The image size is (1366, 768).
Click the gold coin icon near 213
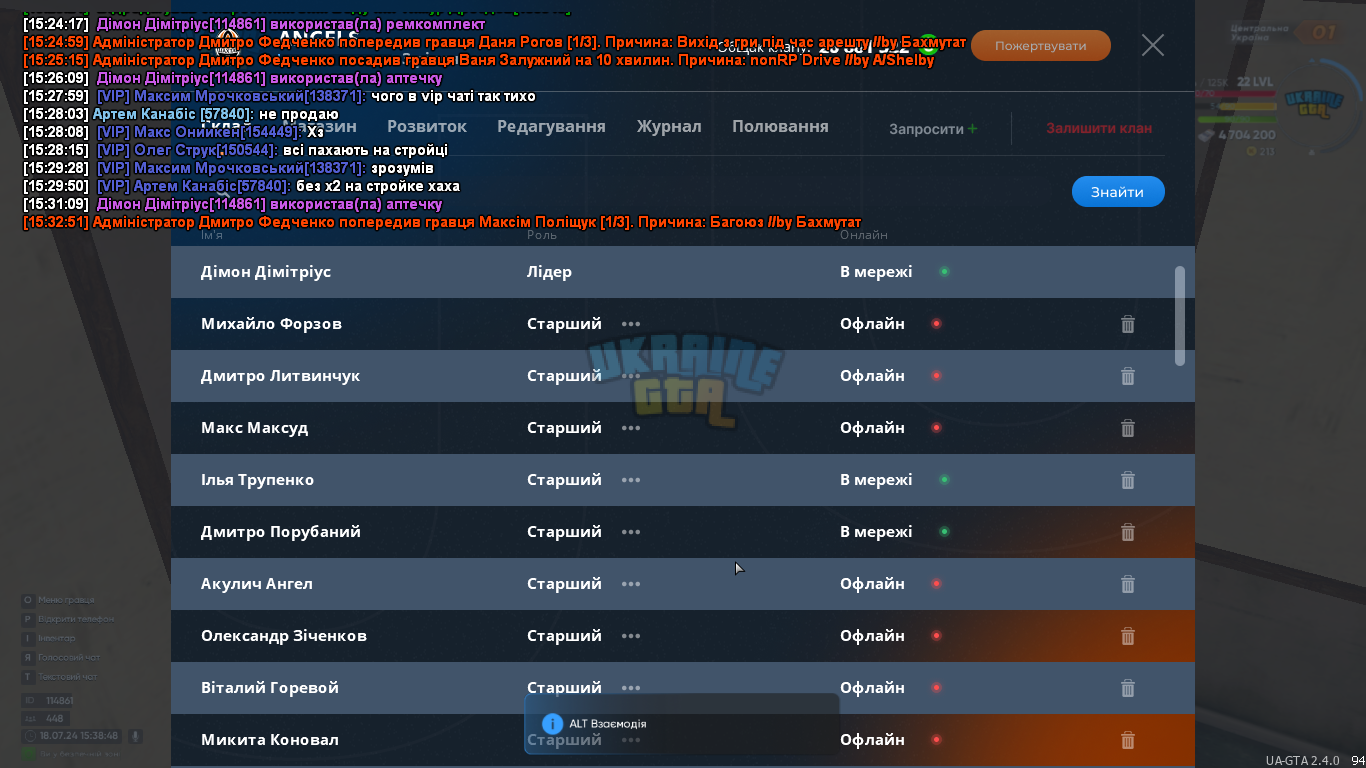click(x=1251, y=152)
